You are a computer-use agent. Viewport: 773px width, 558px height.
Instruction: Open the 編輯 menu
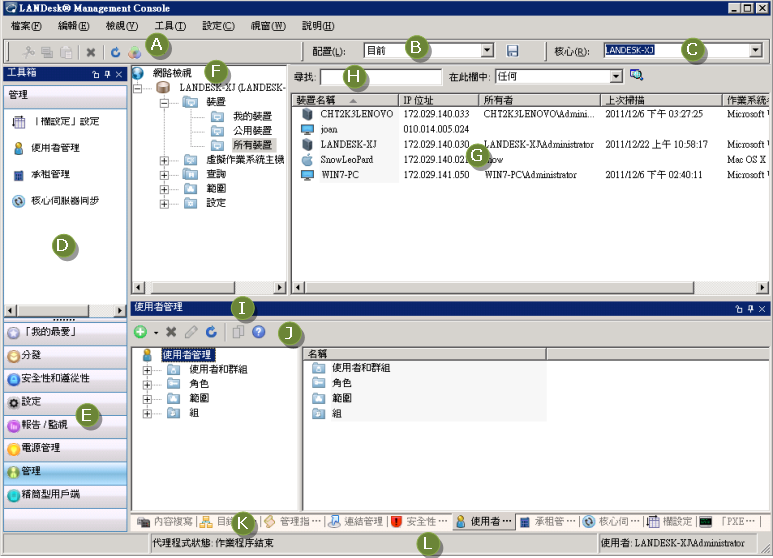click(73, 26)
